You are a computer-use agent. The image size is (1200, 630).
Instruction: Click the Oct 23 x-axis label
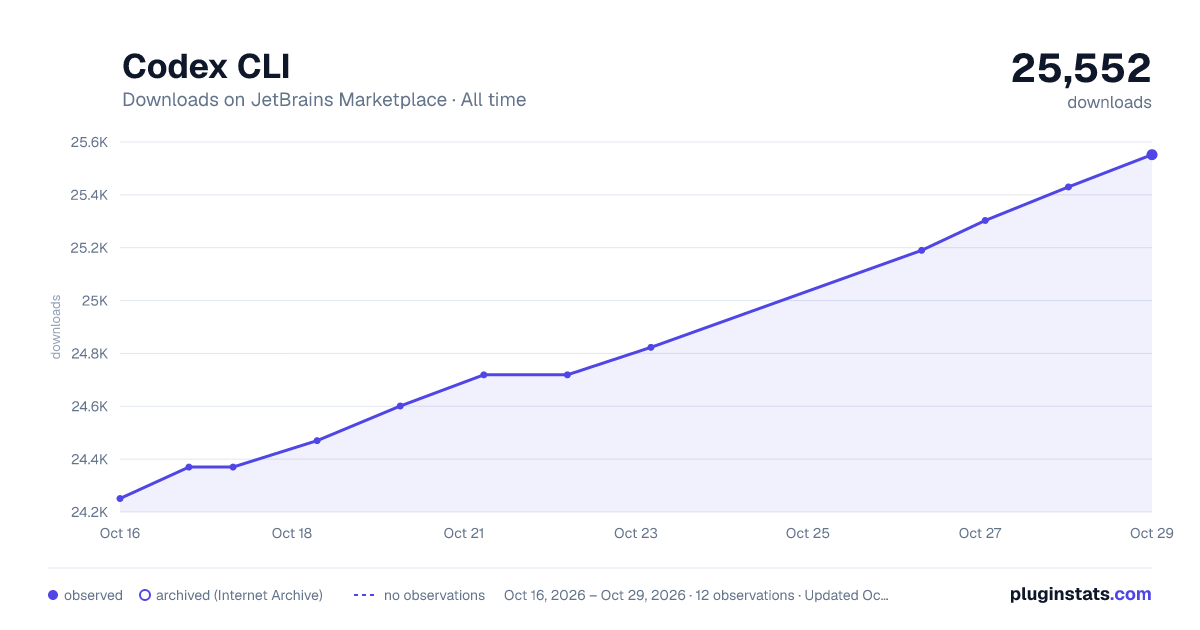[x=636, y=533]
